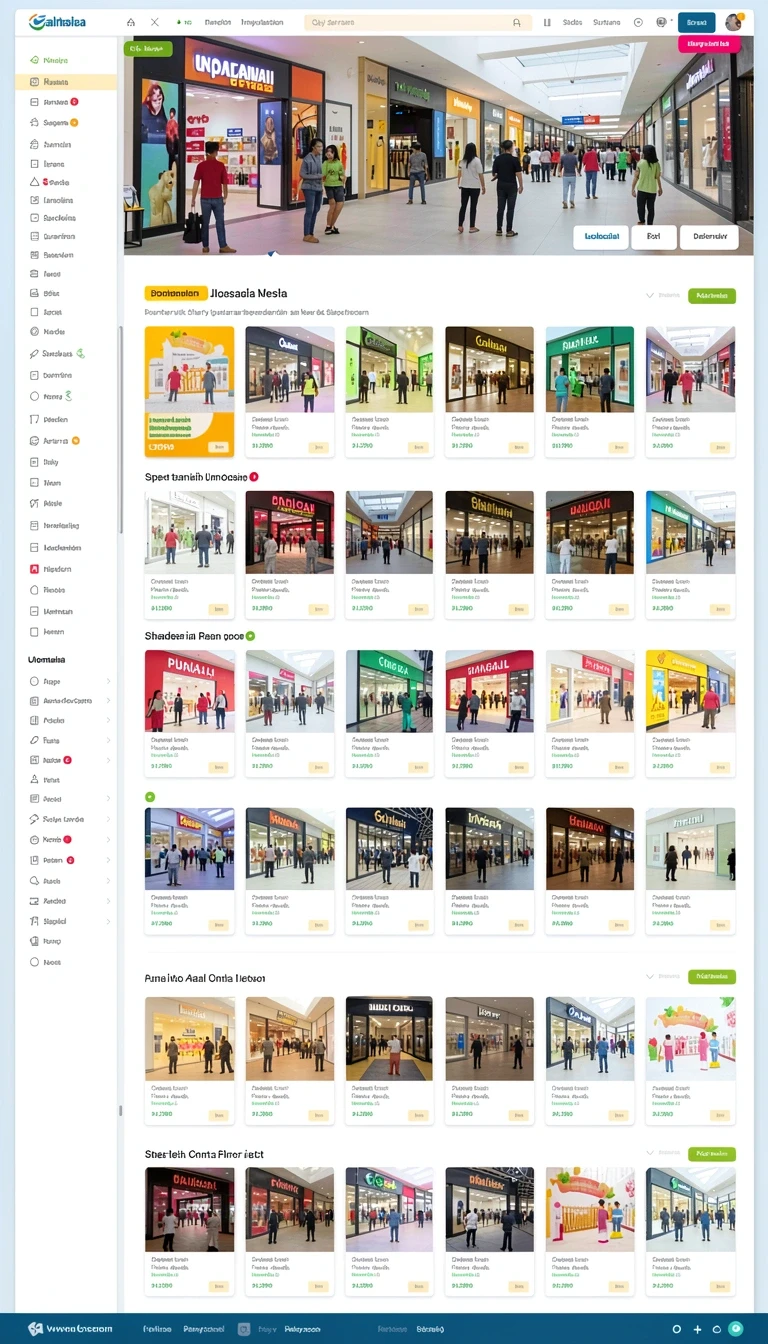Viewport: 768px width, 1344px height.
Task: Click the small square icon among the footer links
Action: [x=244, y=1329]
